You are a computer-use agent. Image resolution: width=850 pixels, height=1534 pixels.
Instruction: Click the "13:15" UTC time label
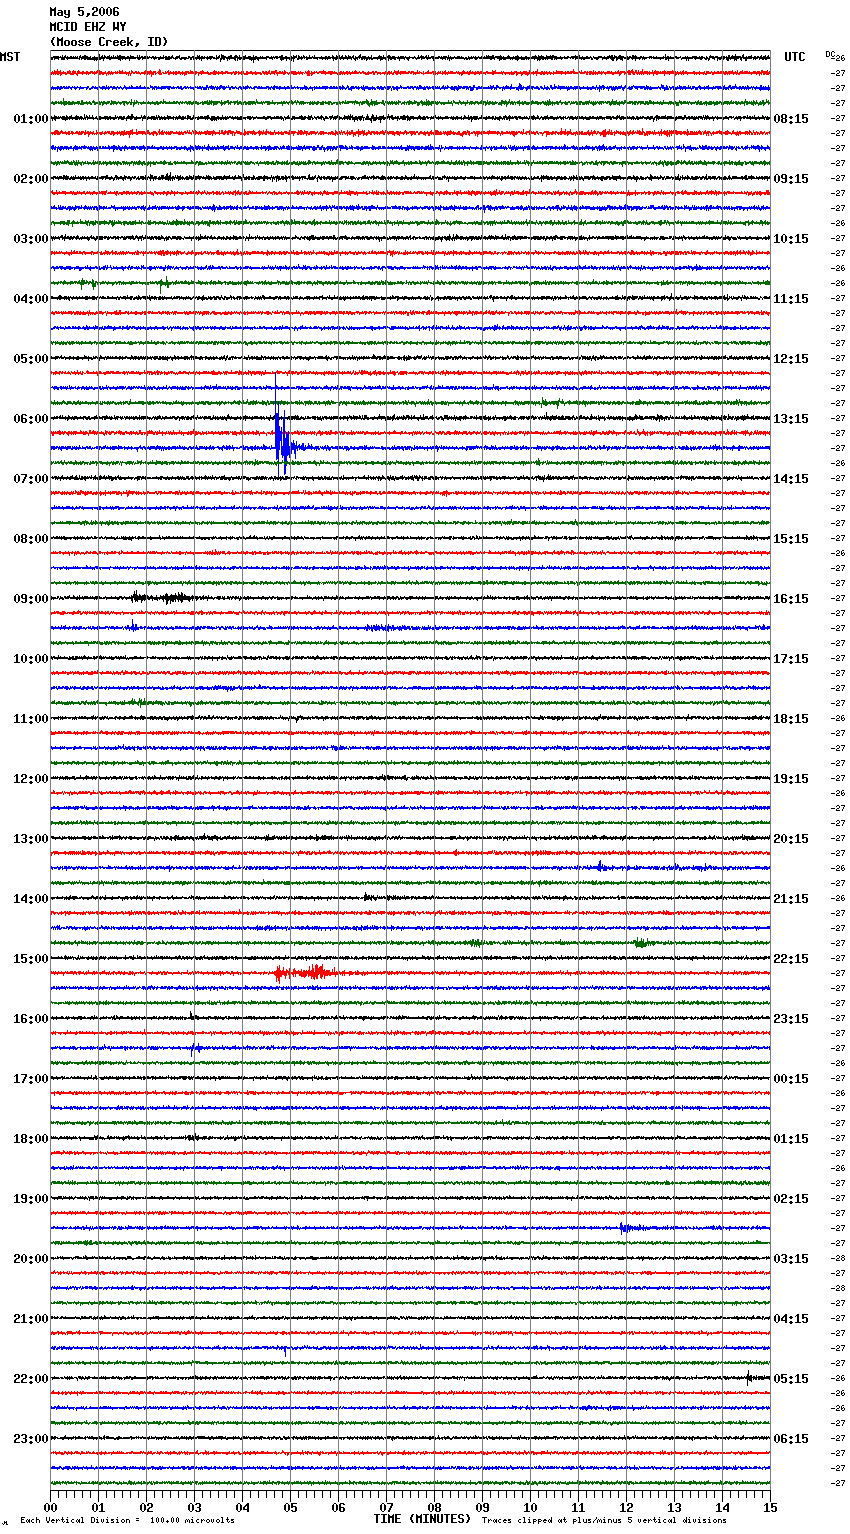(x=791, y=419)
